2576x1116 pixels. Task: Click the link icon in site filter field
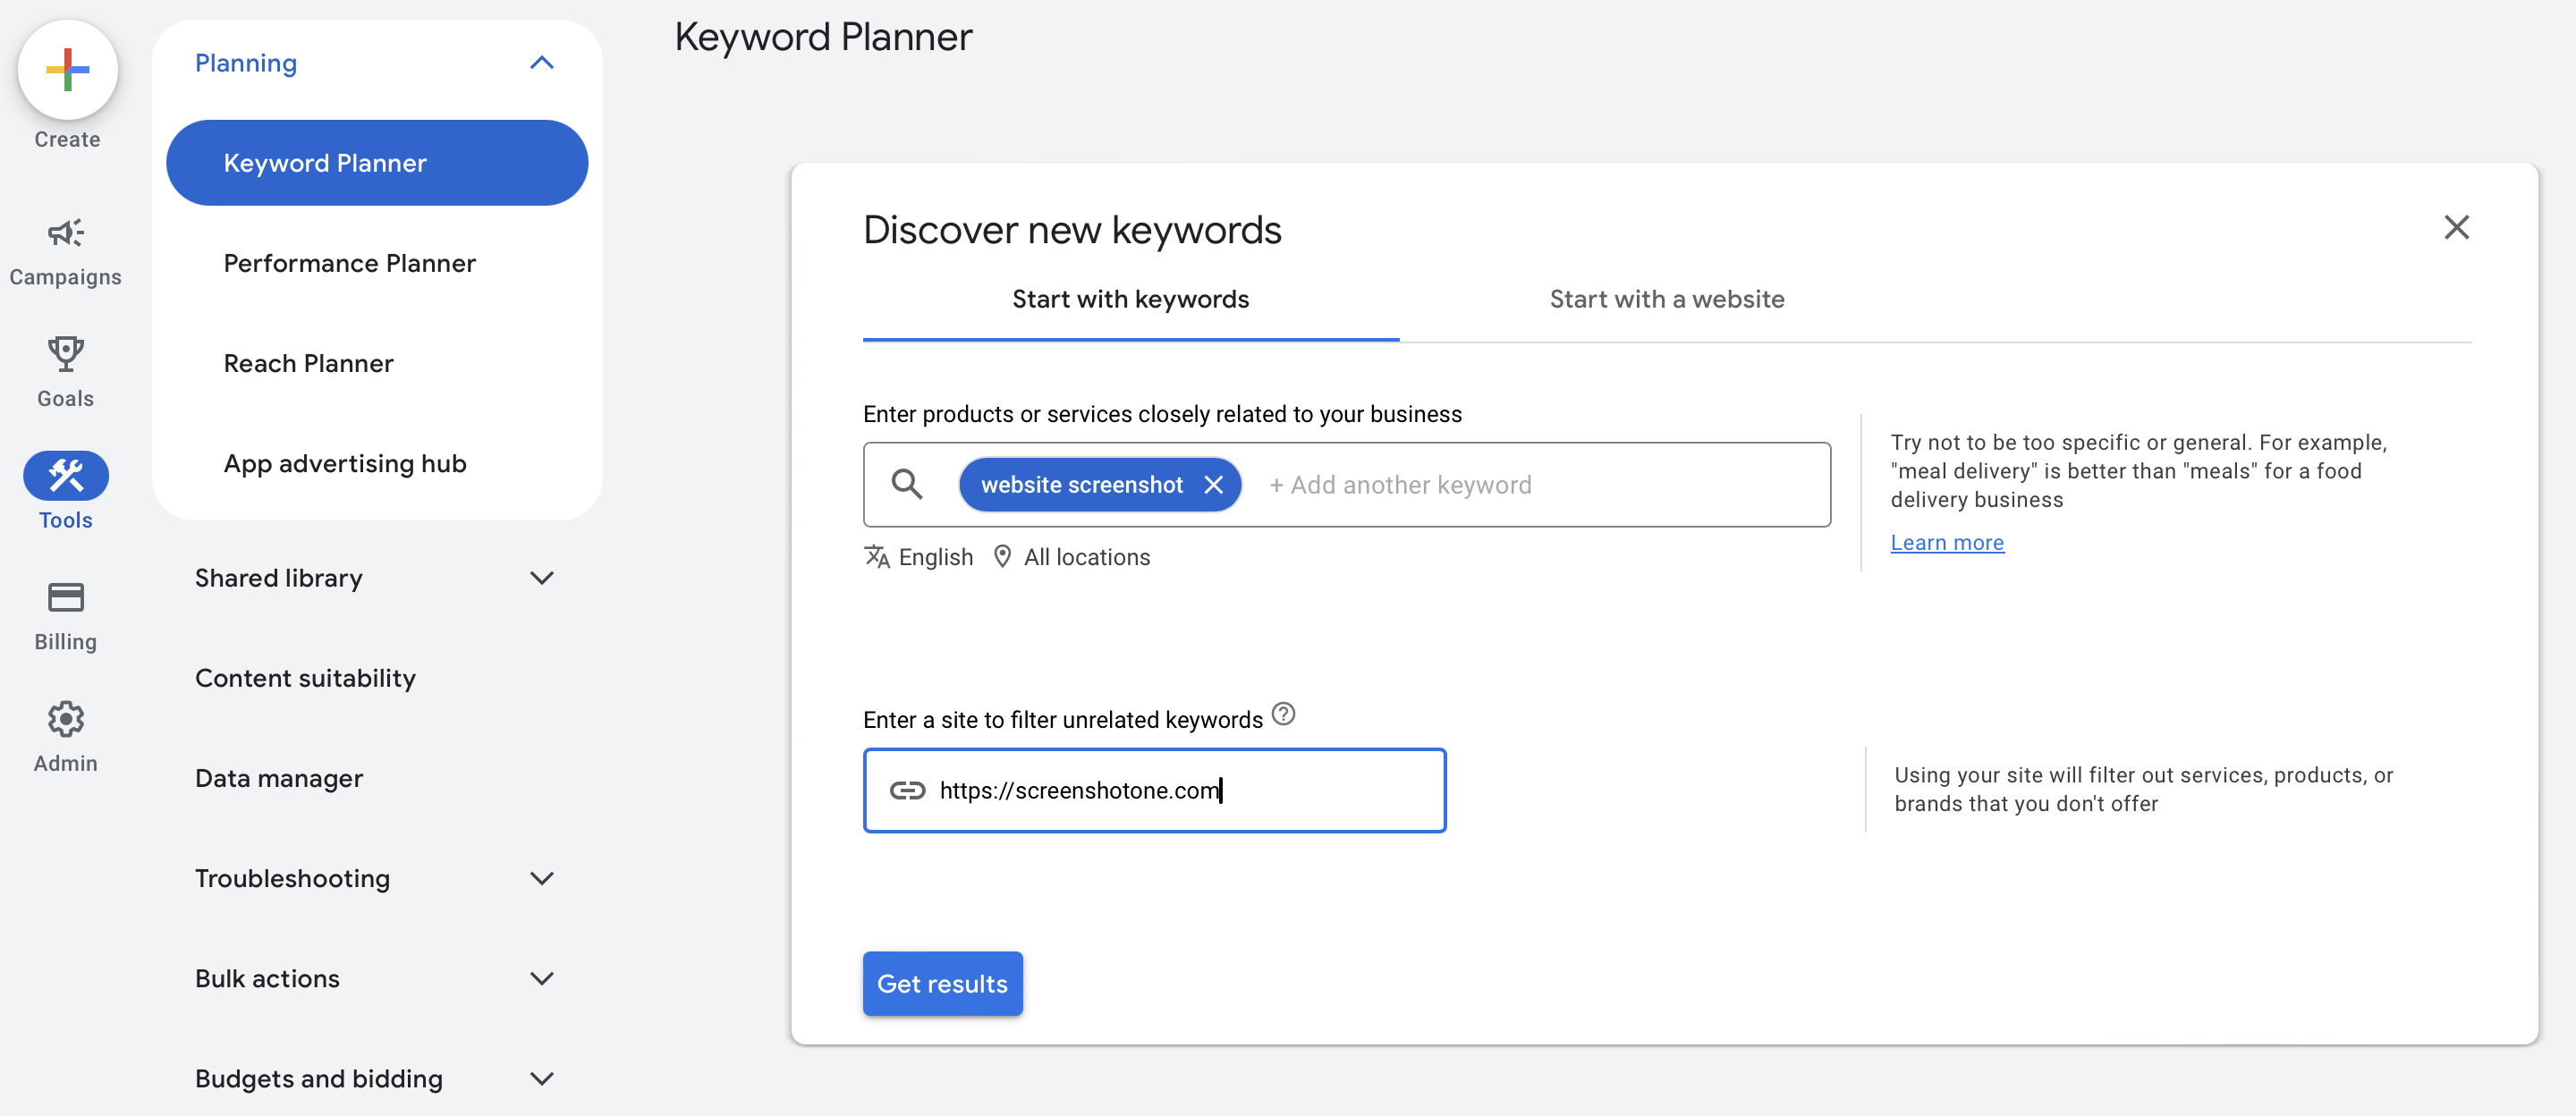(x=905, y=790)
